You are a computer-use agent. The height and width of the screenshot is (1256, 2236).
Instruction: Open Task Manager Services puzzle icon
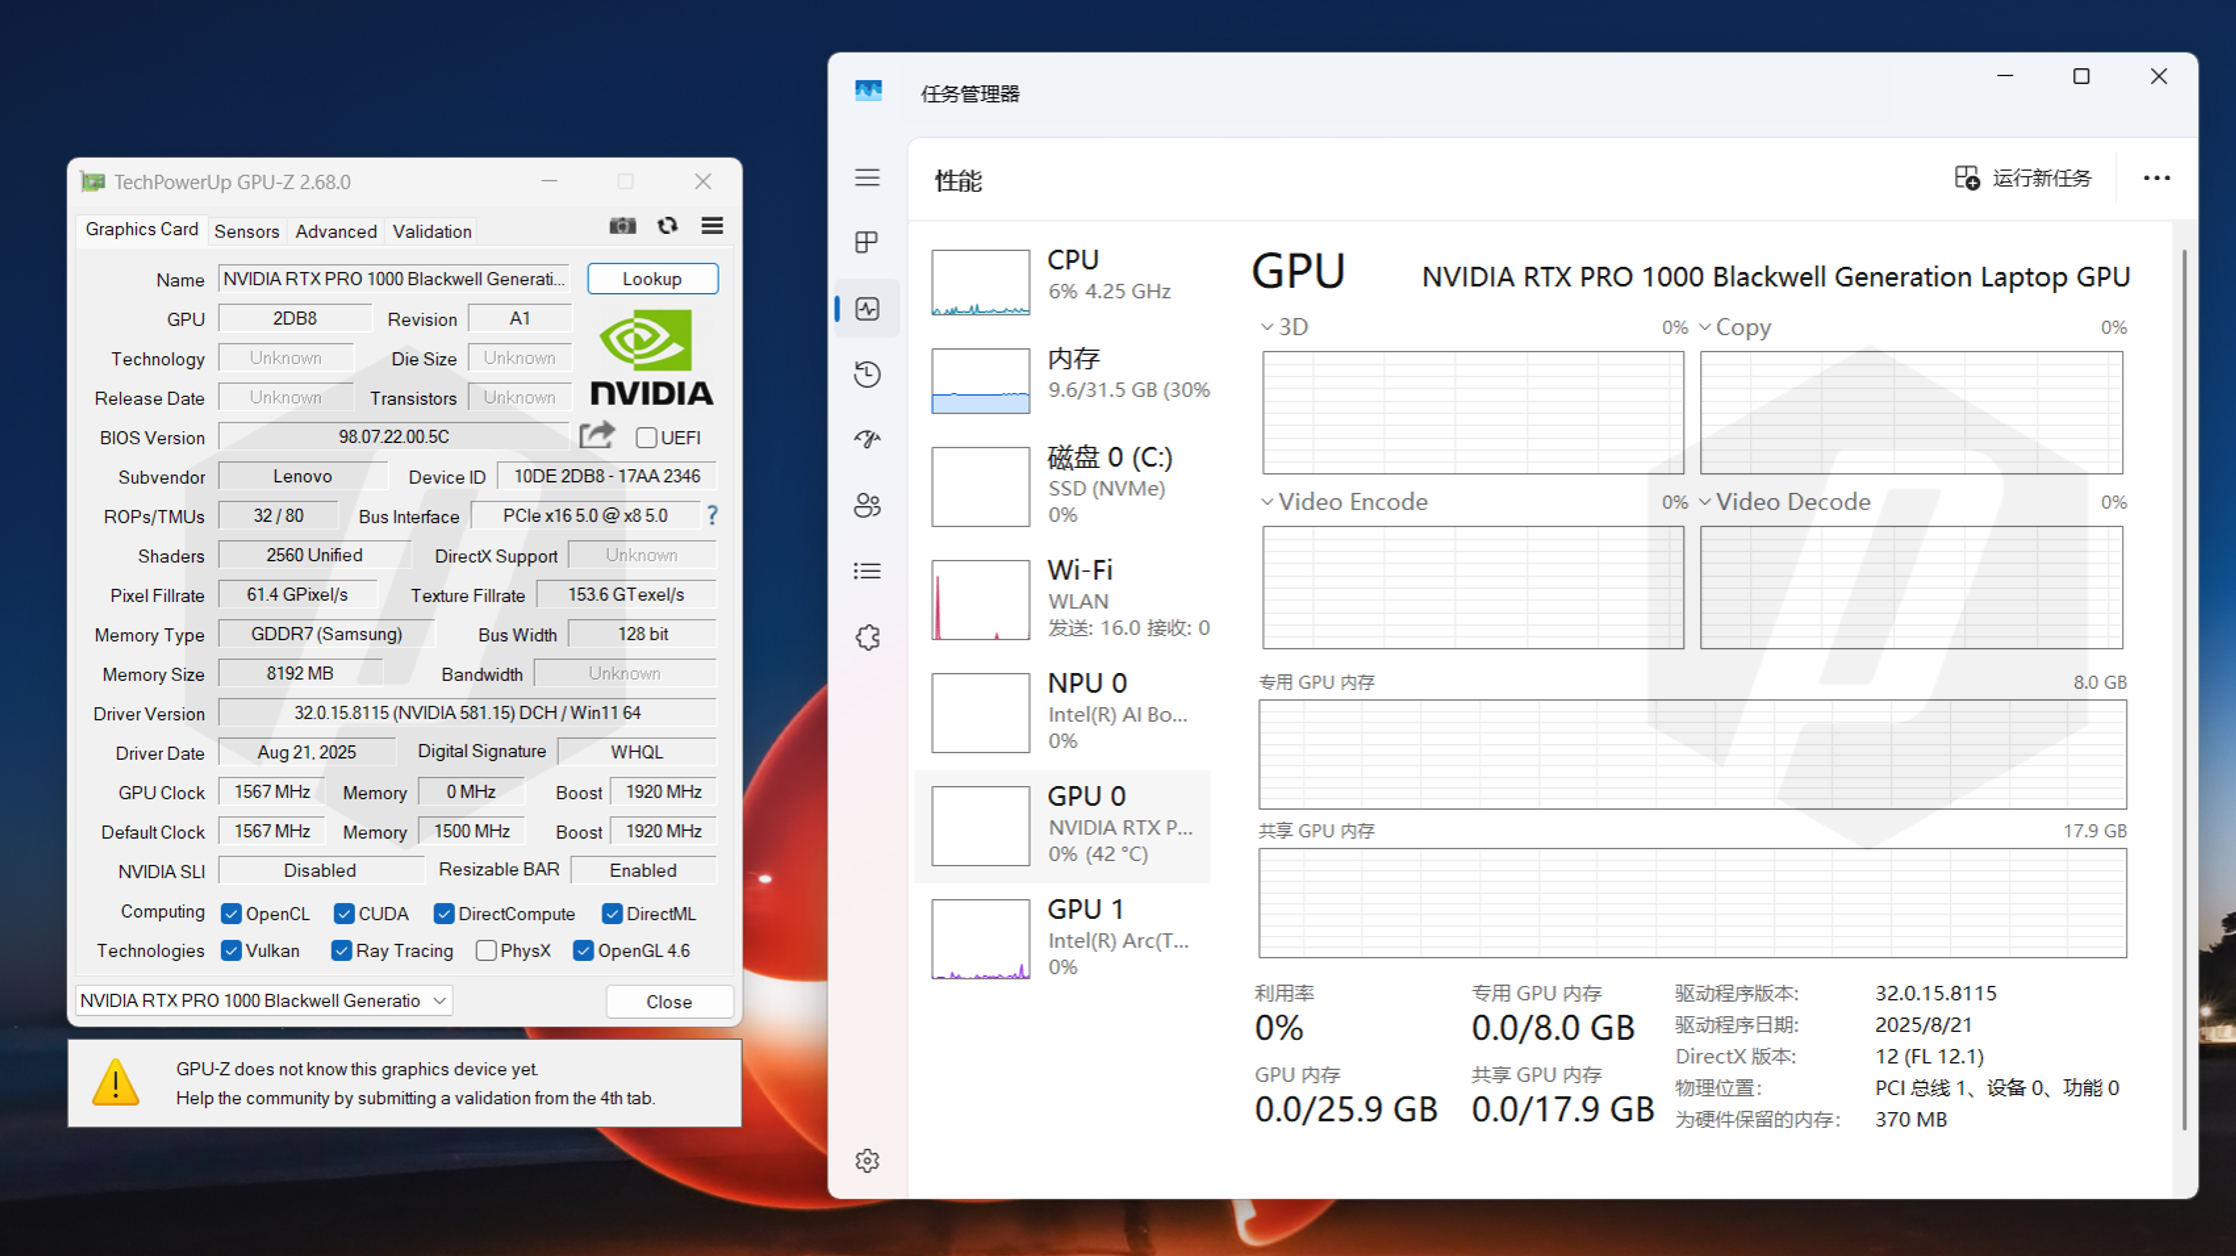pyautogui.click(x=867, y=637)
